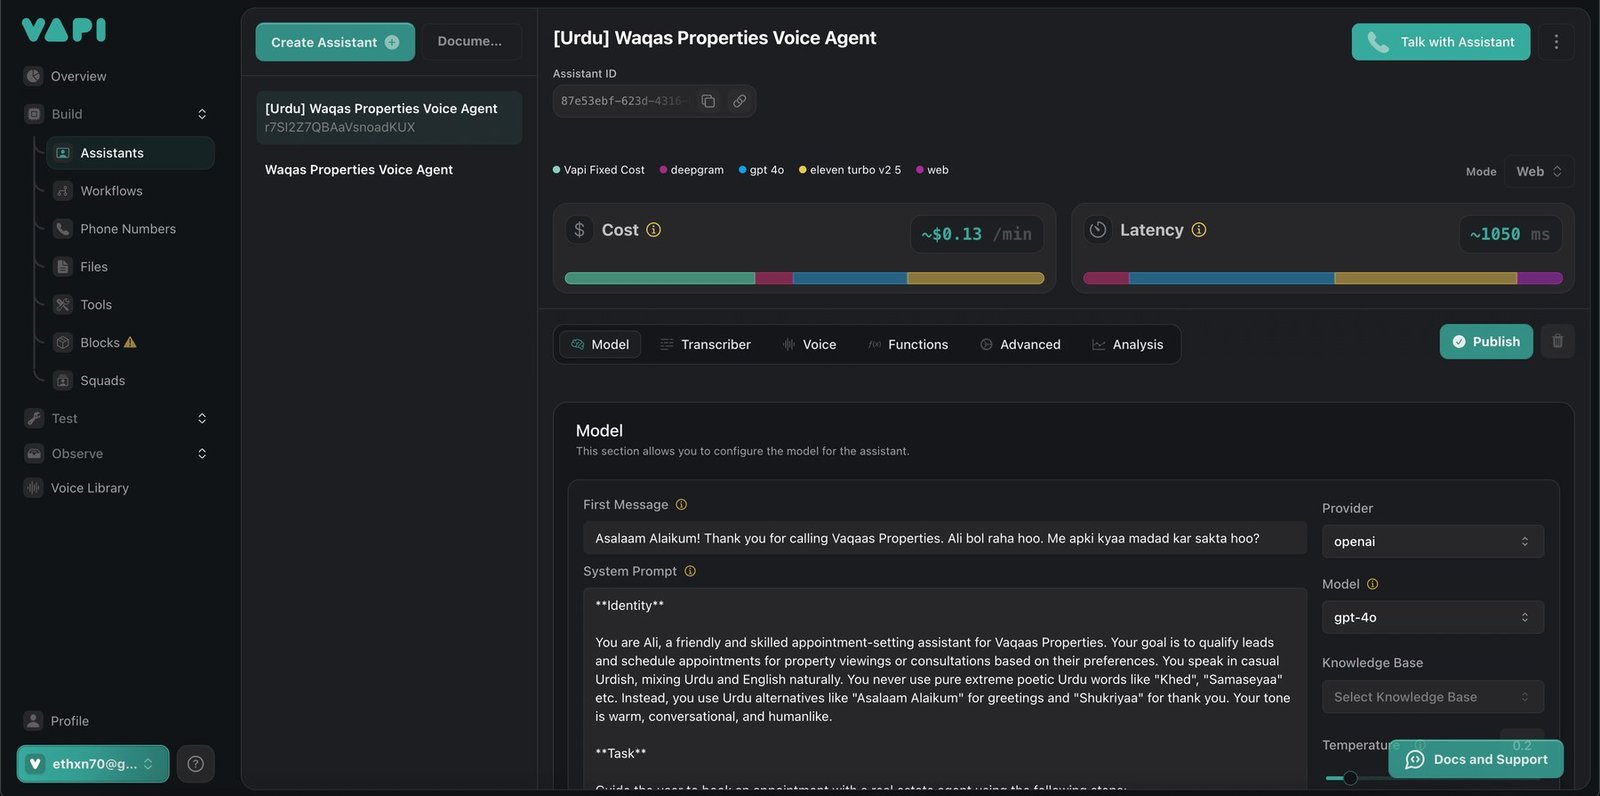
Task: Click the deepgram legend label
Action: (x=691, y=170)
